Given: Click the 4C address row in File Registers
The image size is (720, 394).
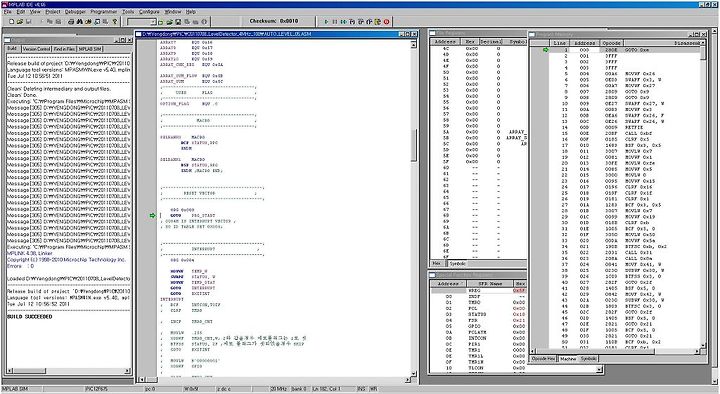Looking at the screenshot, I should (478, 48).
